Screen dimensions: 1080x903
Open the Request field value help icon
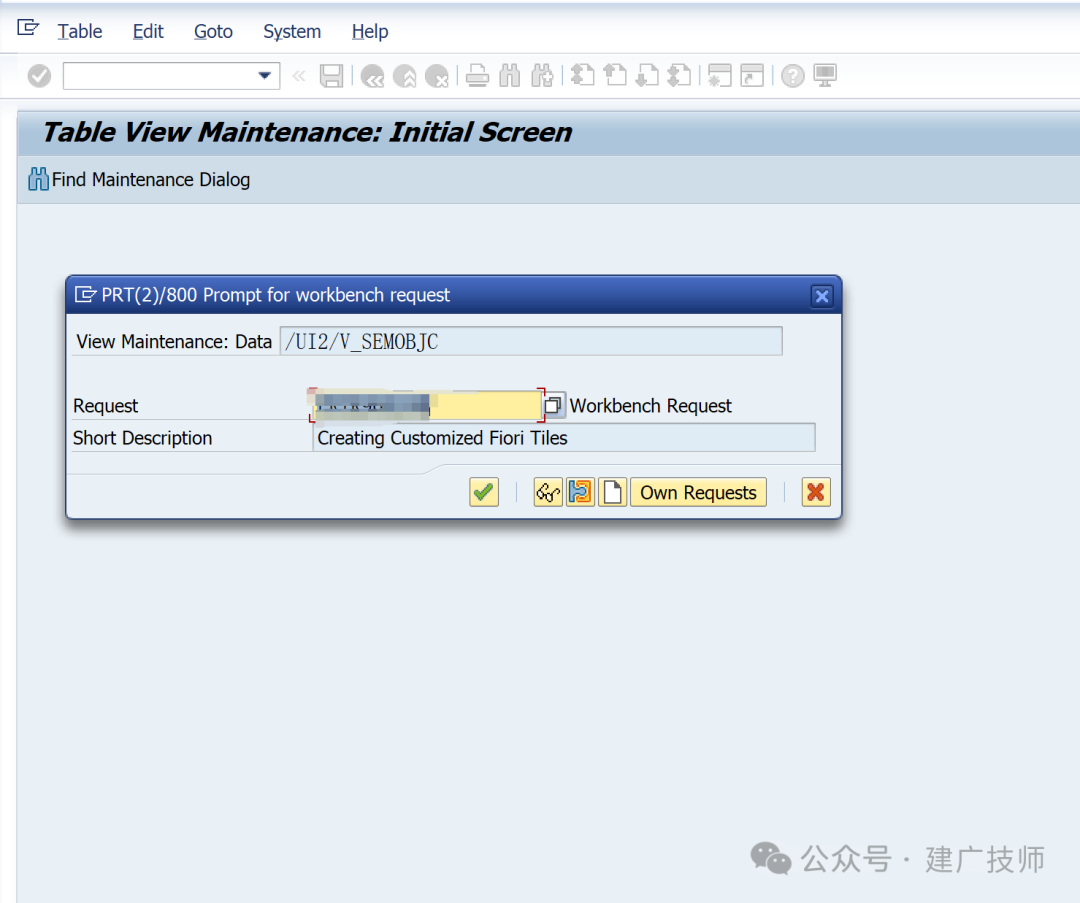pos(553,406)
